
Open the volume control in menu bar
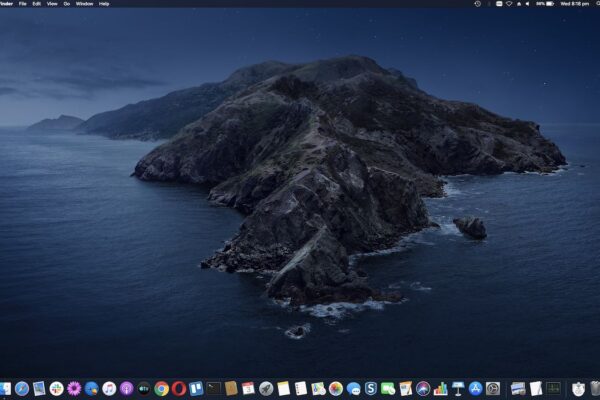pyautogui.click(x=527, y=4)
